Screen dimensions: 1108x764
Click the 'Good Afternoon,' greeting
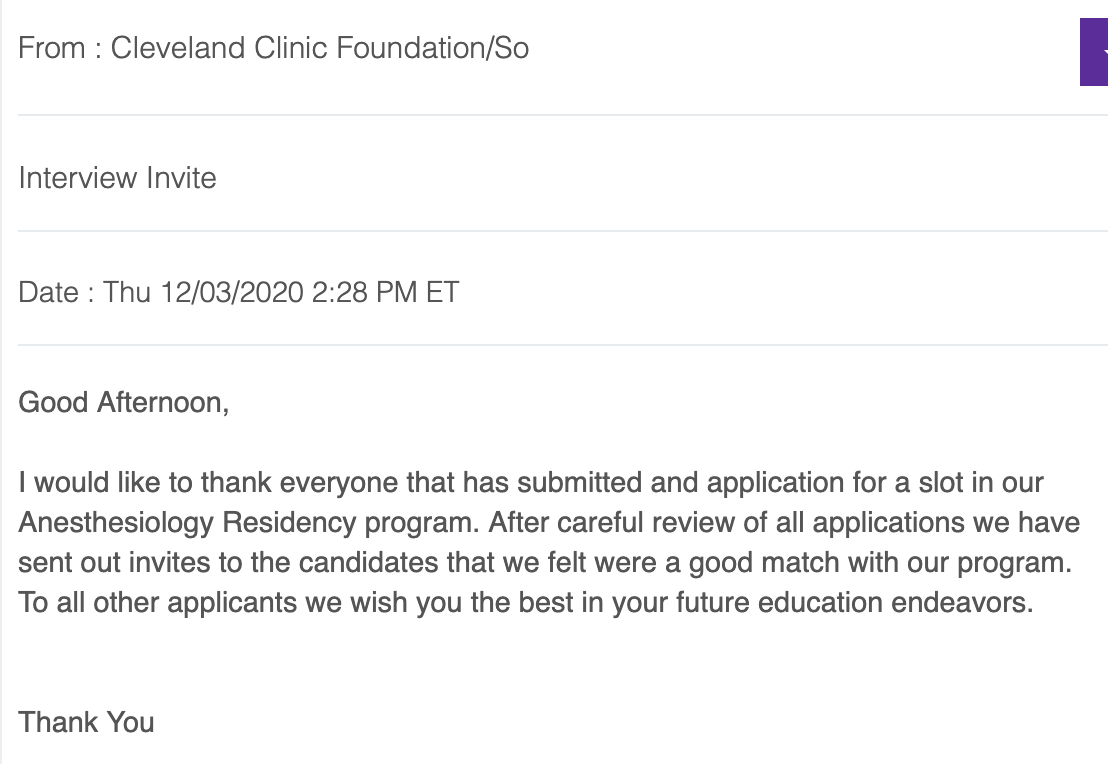pyautogui.click(x=124, y=402)
